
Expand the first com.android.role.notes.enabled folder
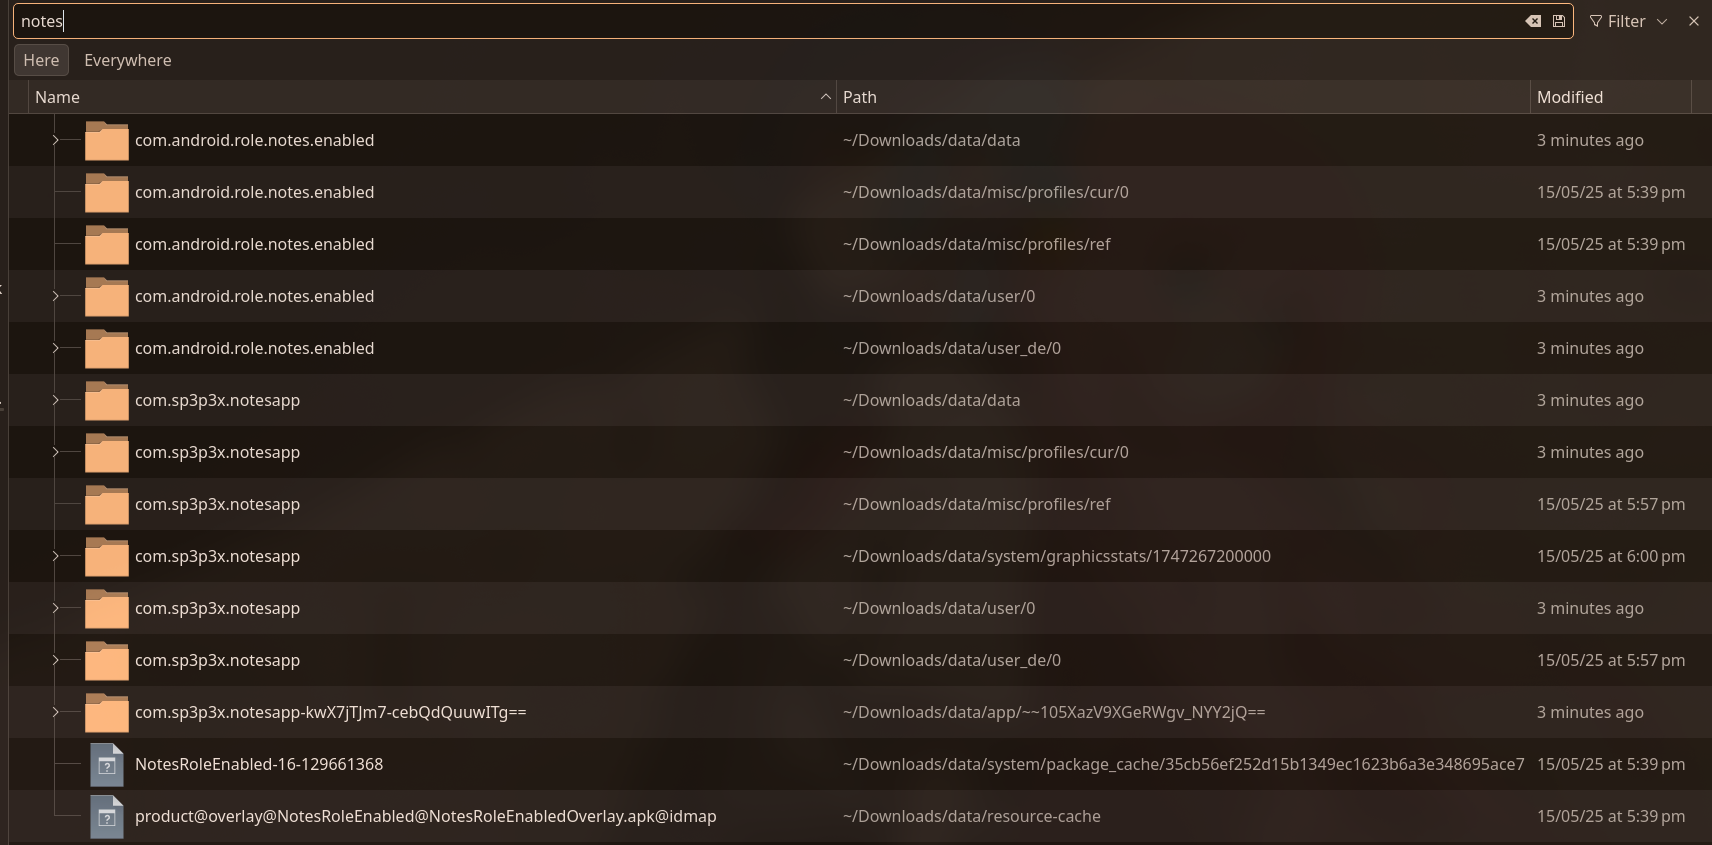click(x=56, y=141)
